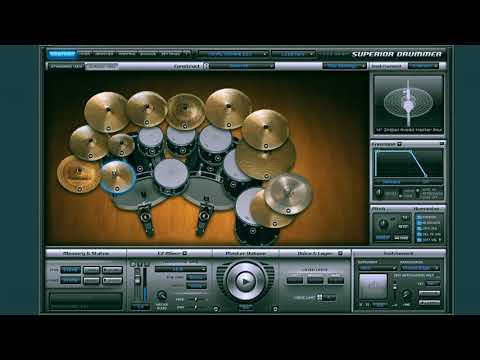480x360 pixels.
Task: Switch to the Grooves tab
Action: [x=104, y=54]
